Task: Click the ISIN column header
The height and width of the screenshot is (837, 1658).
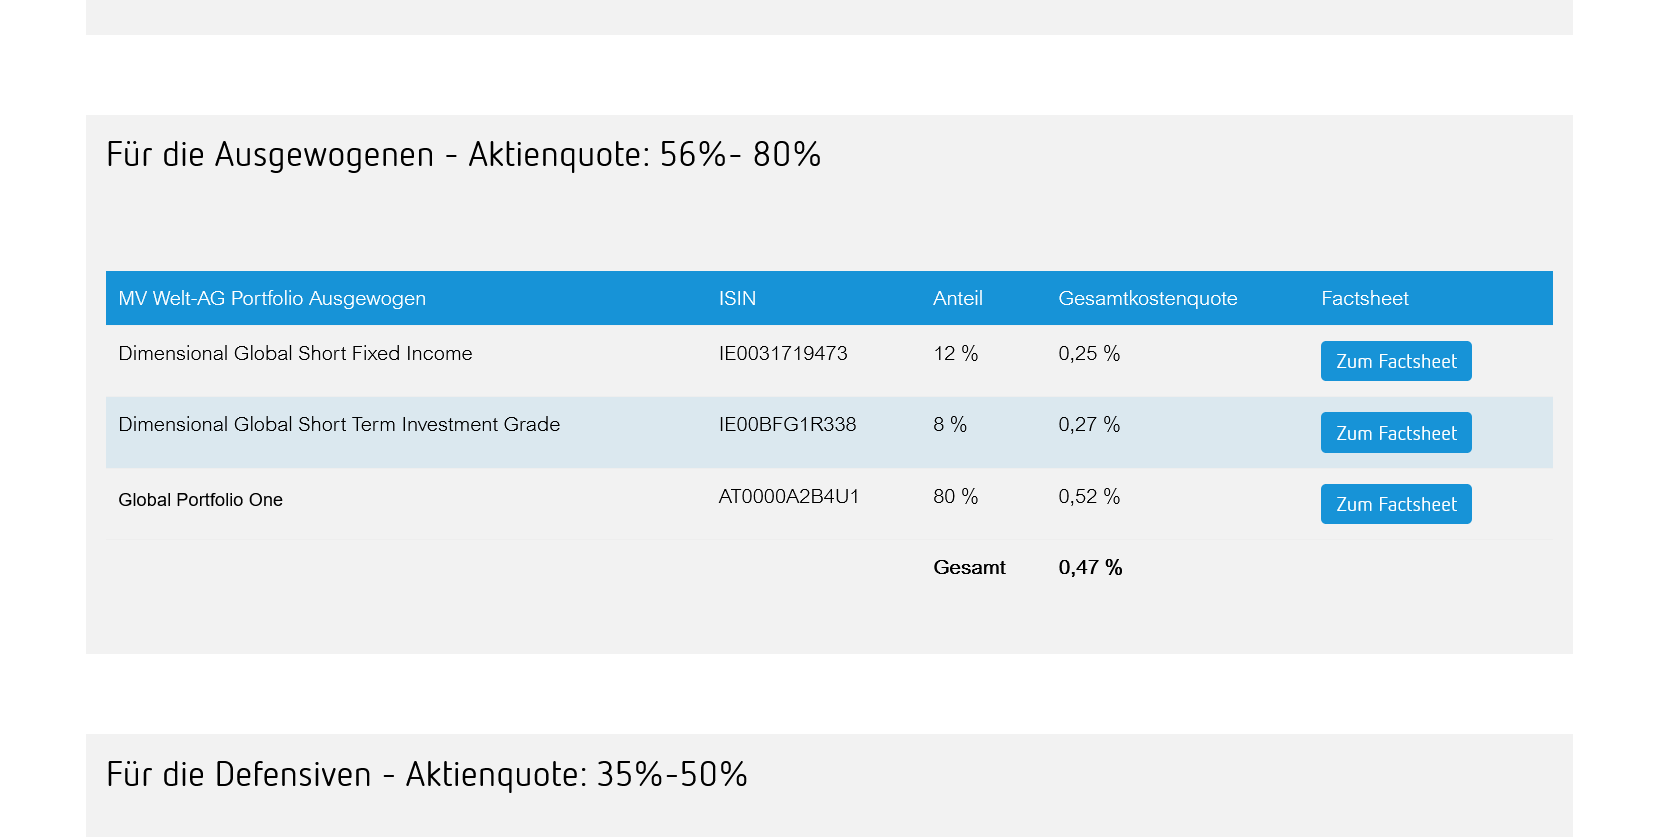Action: point(737,298)
